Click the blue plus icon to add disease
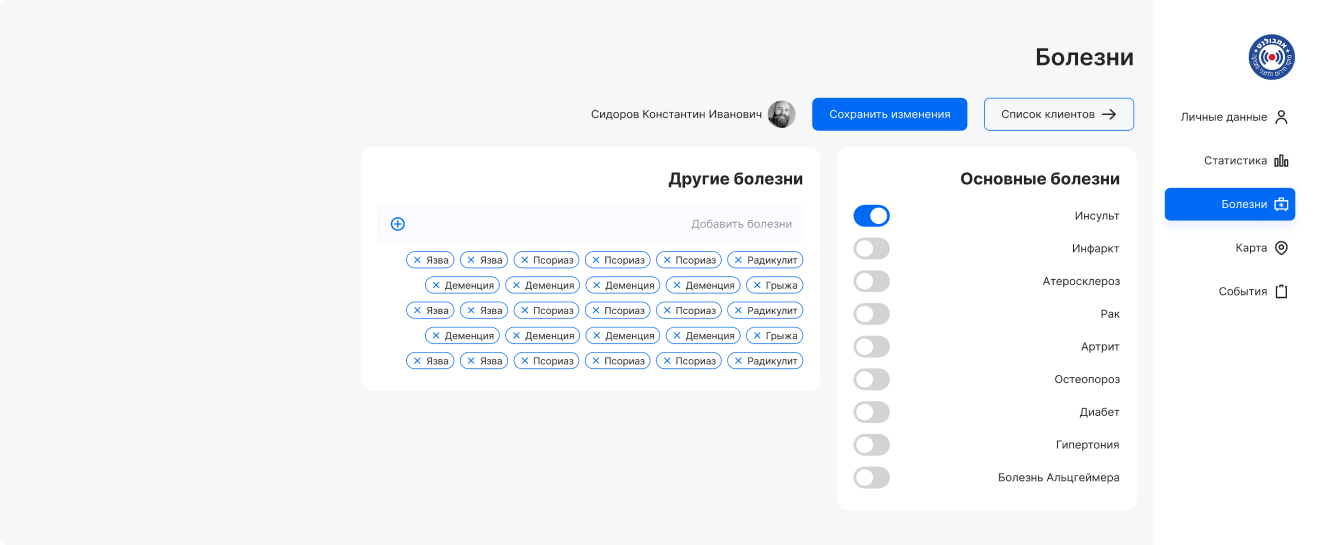 coord(397,224)
